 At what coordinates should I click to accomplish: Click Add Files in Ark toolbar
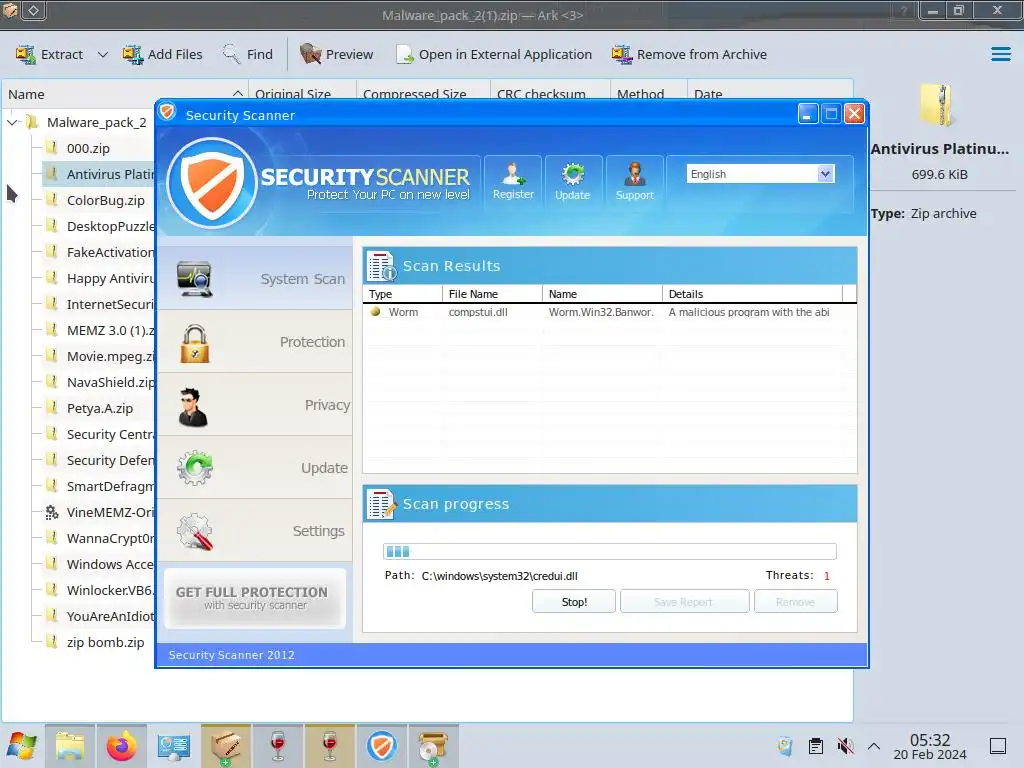coord(163,54)
